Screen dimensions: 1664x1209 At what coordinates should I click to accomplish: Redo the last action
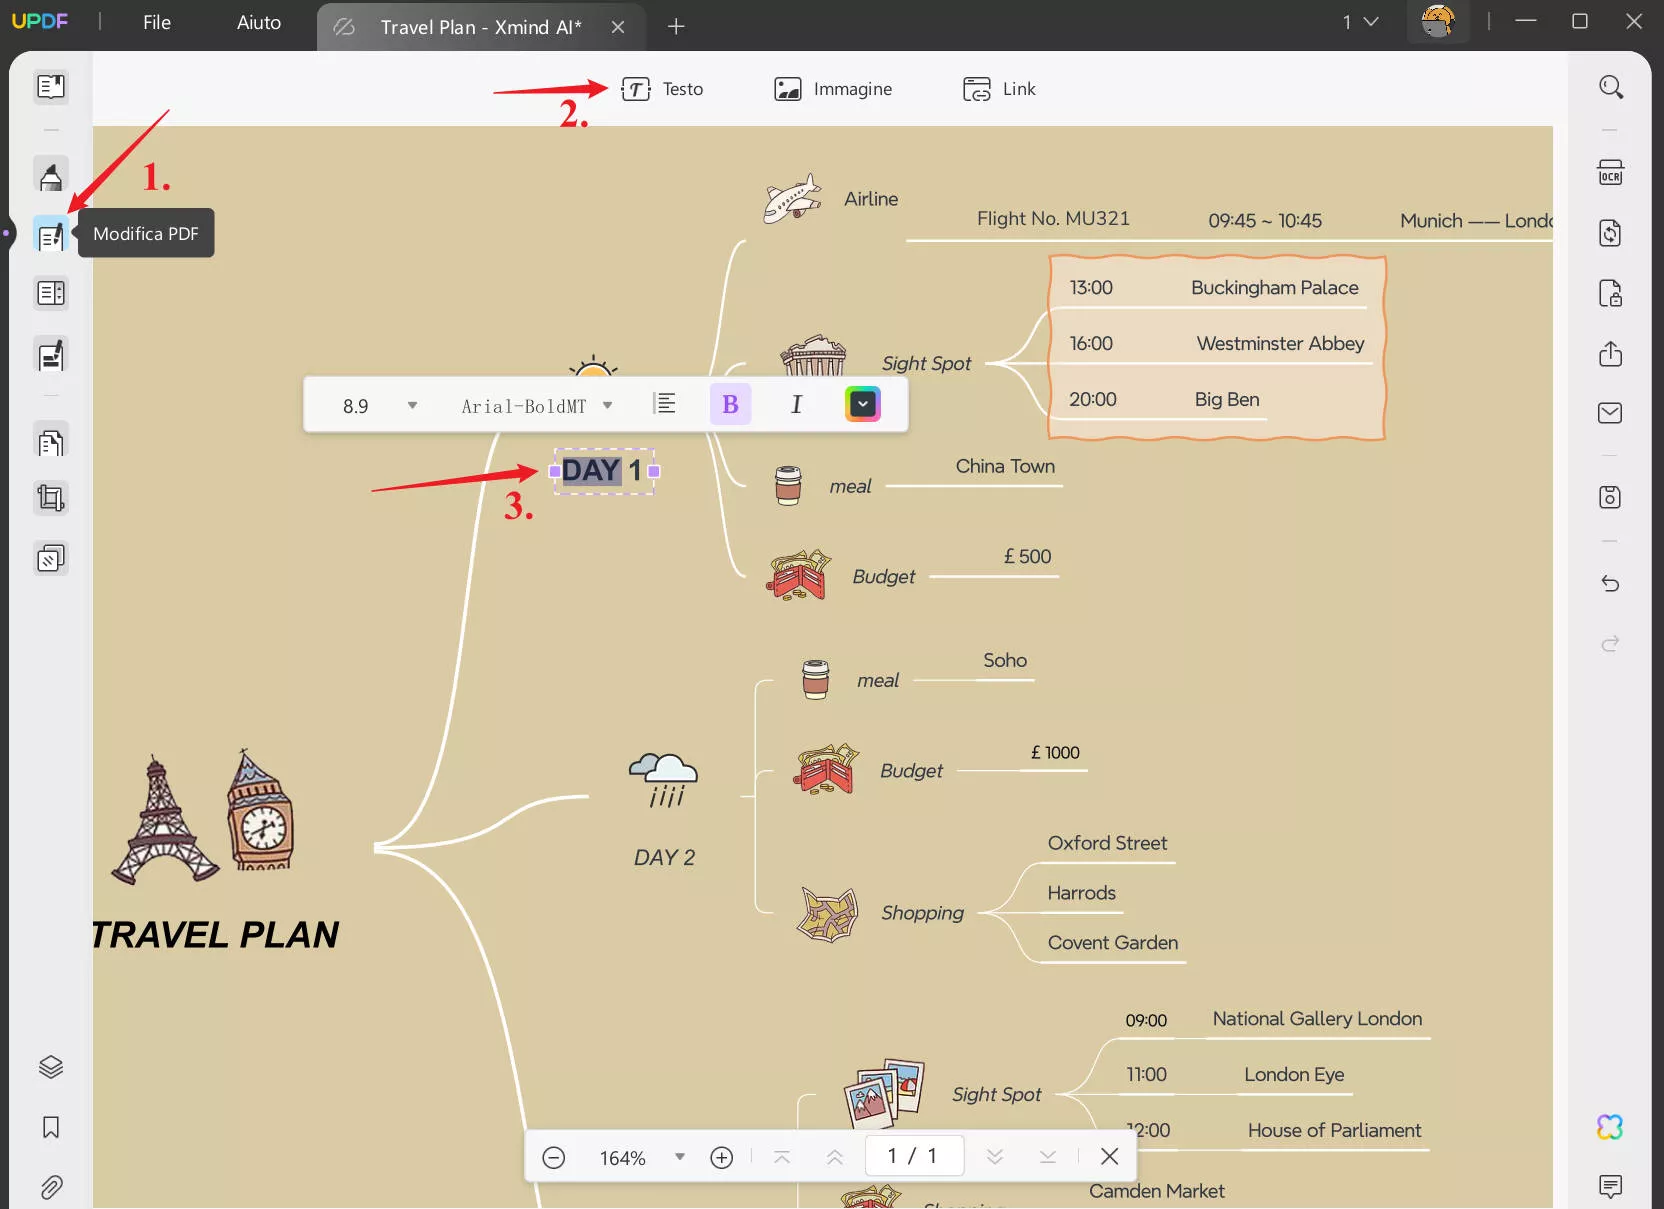pos(1610,643)
